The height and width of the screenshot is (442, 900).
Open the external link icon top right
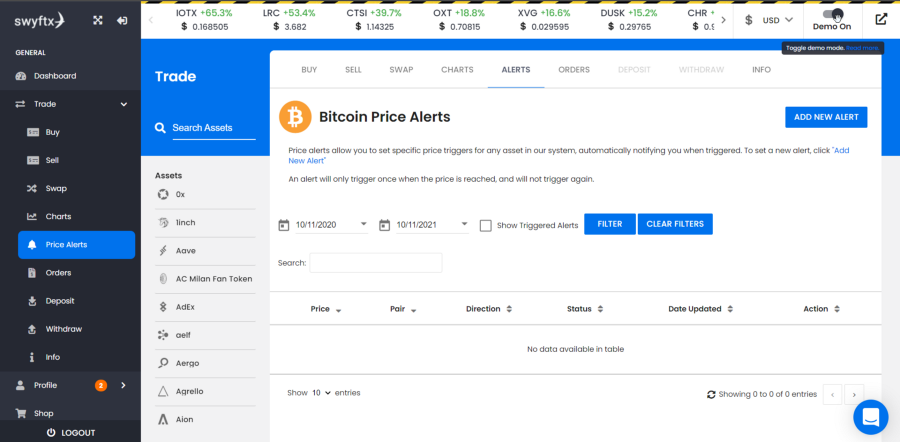881,20
